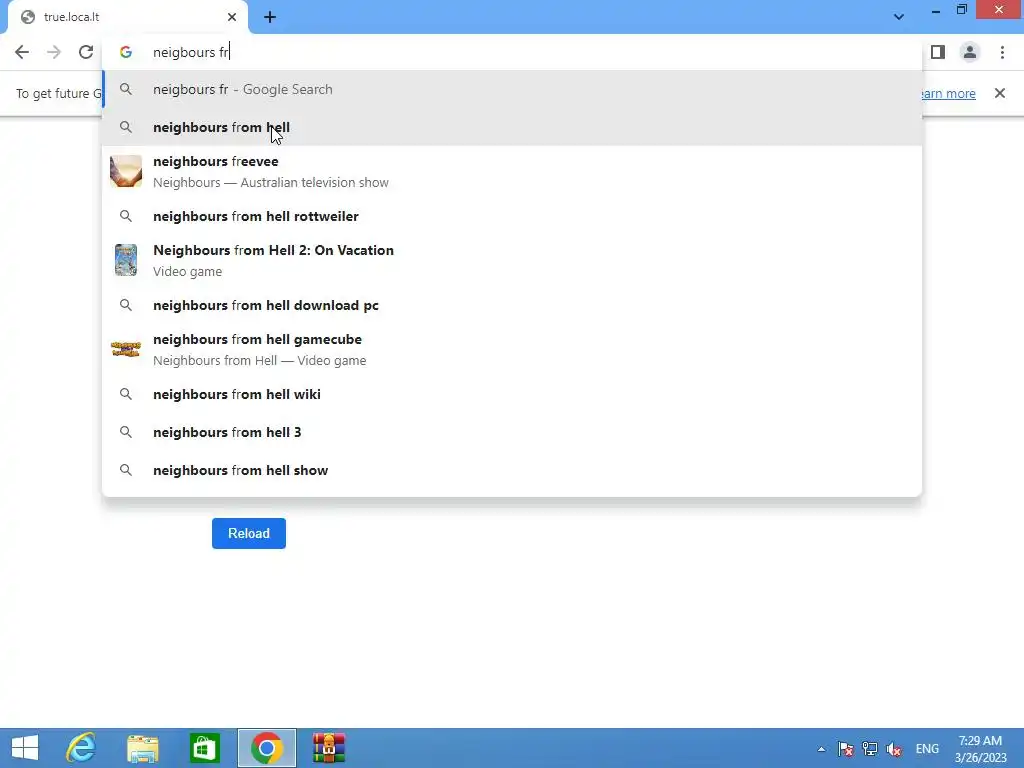Choose 'neigbours fr - Google Search' suggestion
The height and width of the screenshot is (768, 1024).
click(x=512, y=89)
